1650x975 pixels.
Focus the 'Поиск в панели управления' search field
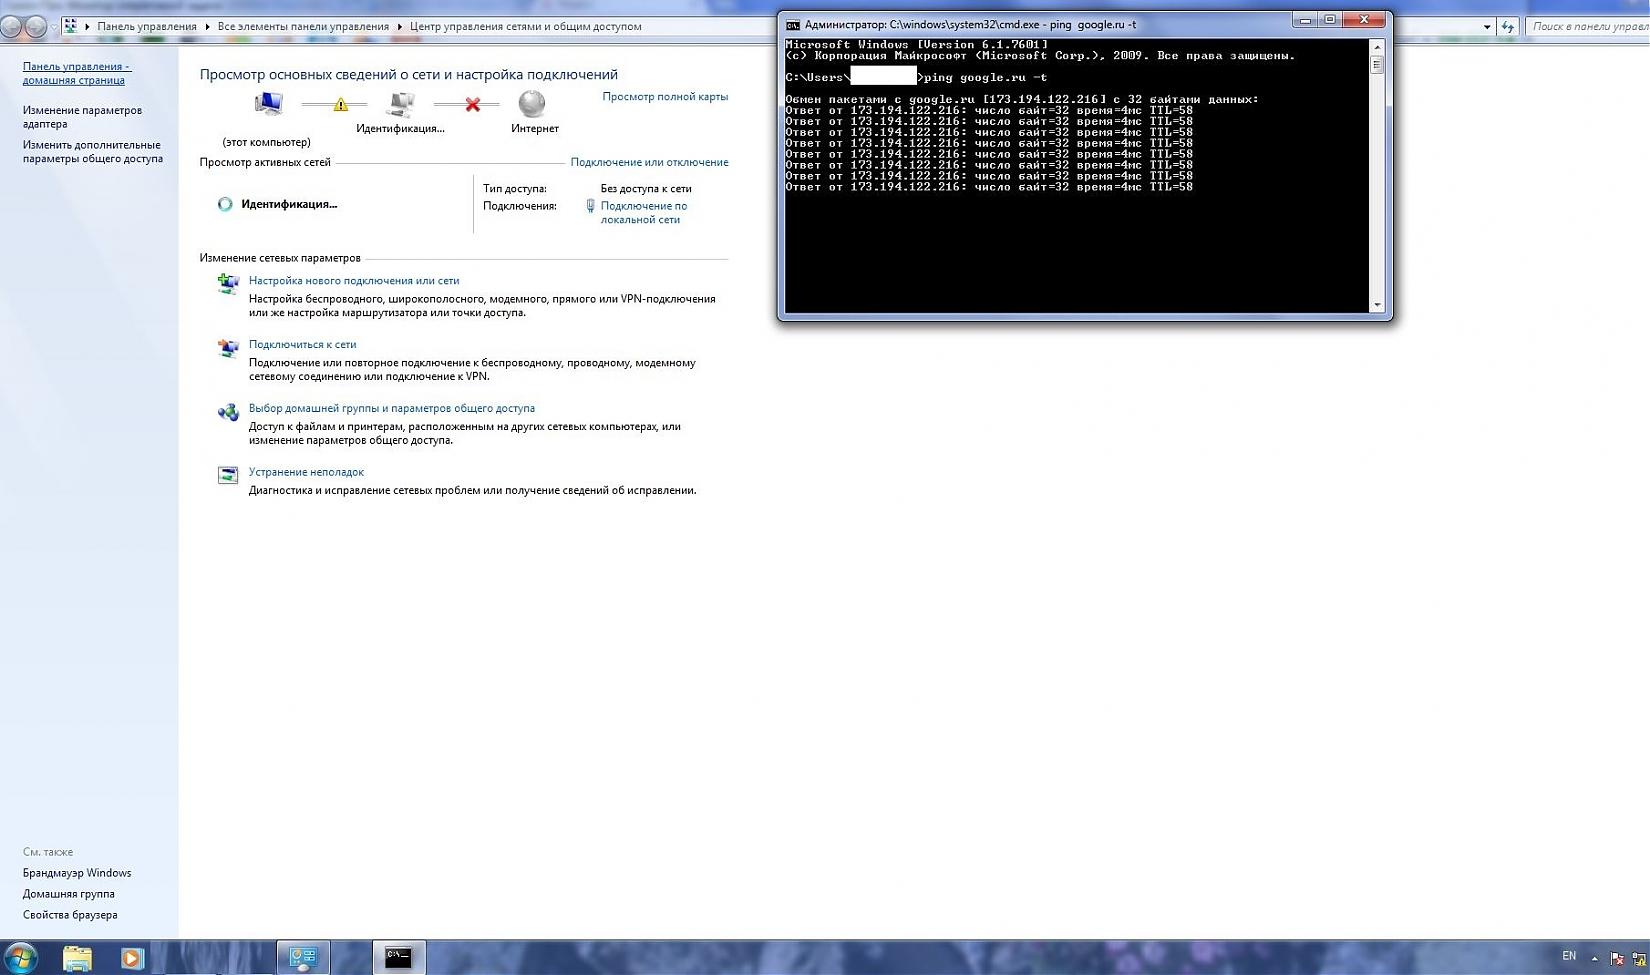1588,27
